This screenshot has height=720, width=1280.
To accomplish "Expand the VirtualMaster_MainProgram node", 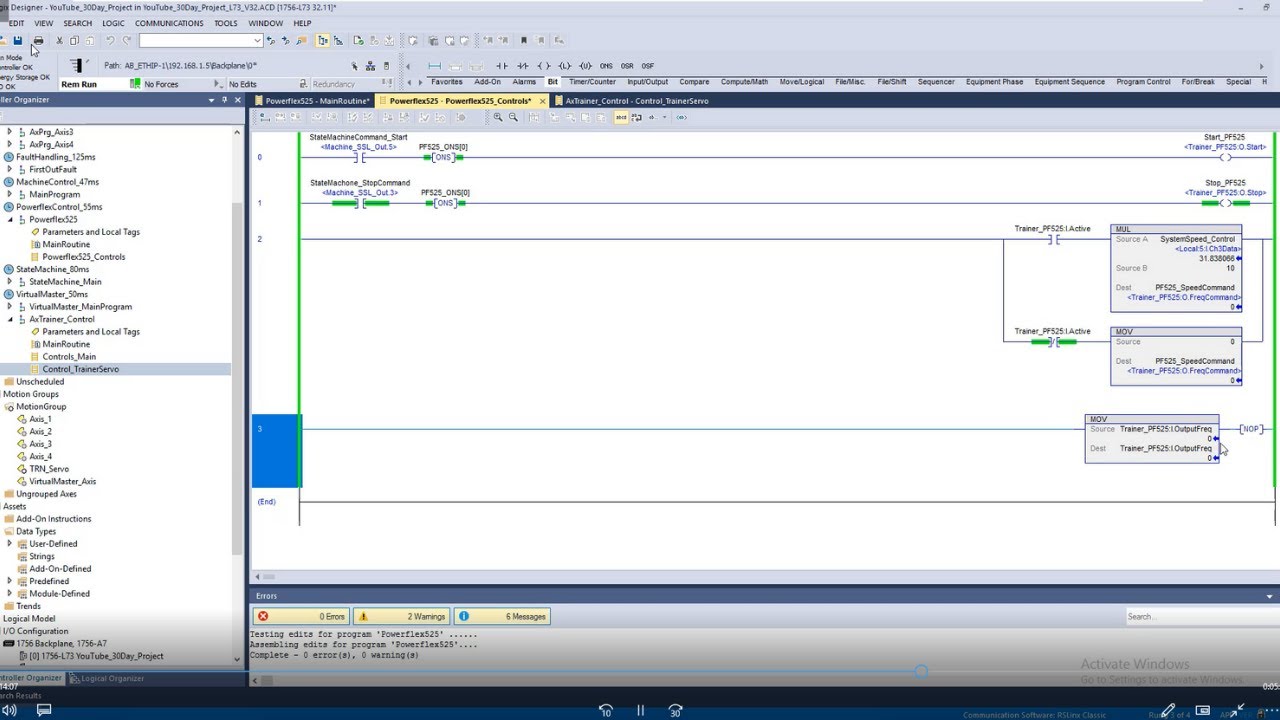I will [x=10, y=307].
